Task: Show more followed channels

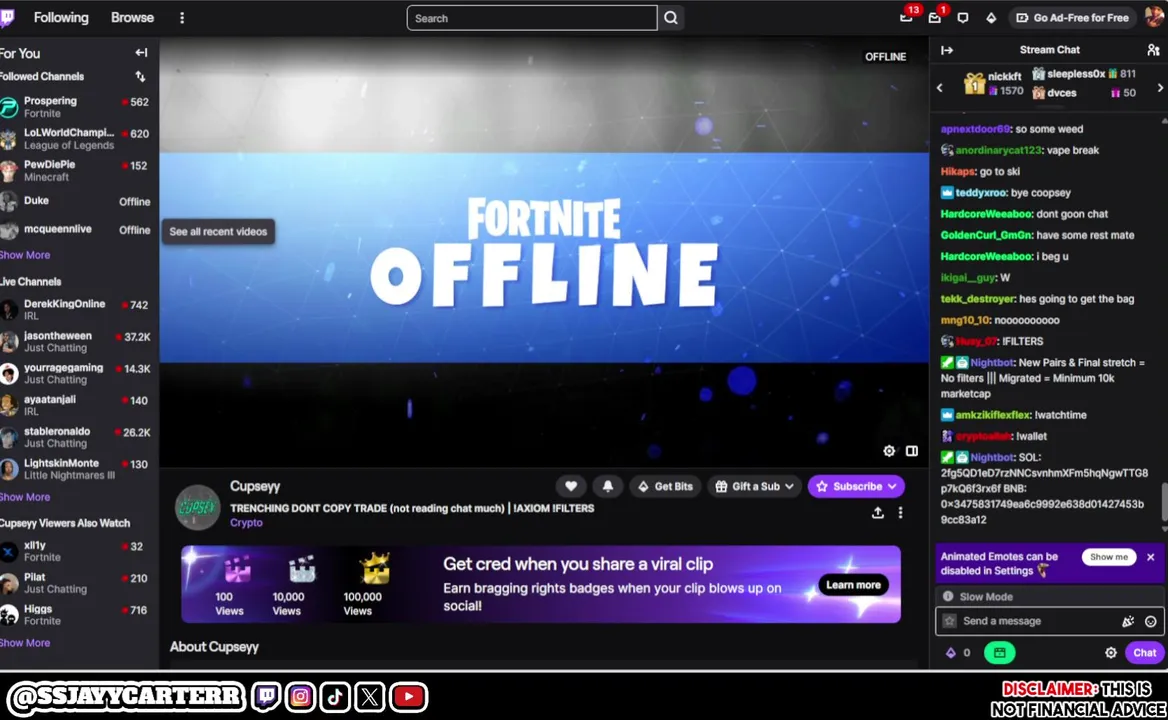Action: click(25, 255)
